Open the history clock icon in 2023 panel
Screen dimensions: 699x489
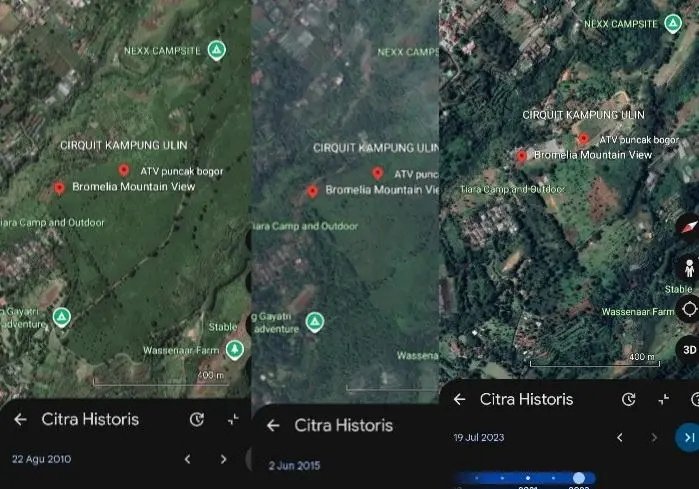coord(629,399)
